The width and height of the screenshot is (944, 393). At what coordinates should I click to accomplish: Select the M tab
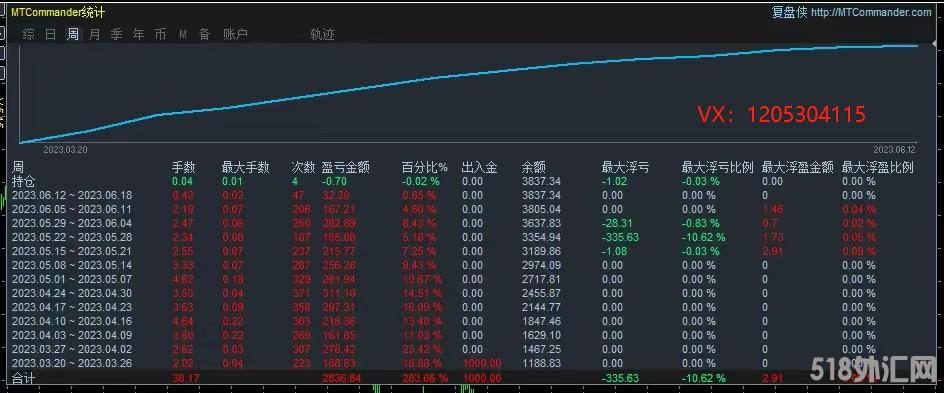pyautogui.click(x=182, y=35)
